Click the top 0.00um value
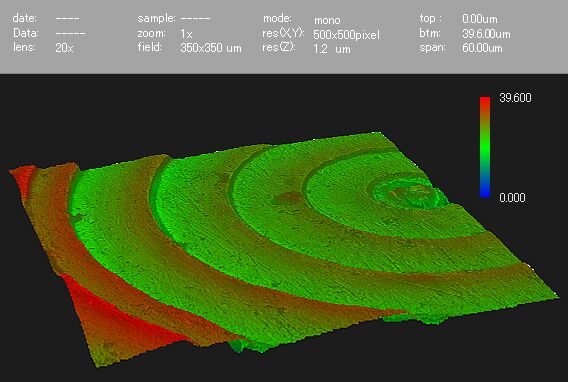The width and height of the screenshot is (568, 382). [480, 19]
